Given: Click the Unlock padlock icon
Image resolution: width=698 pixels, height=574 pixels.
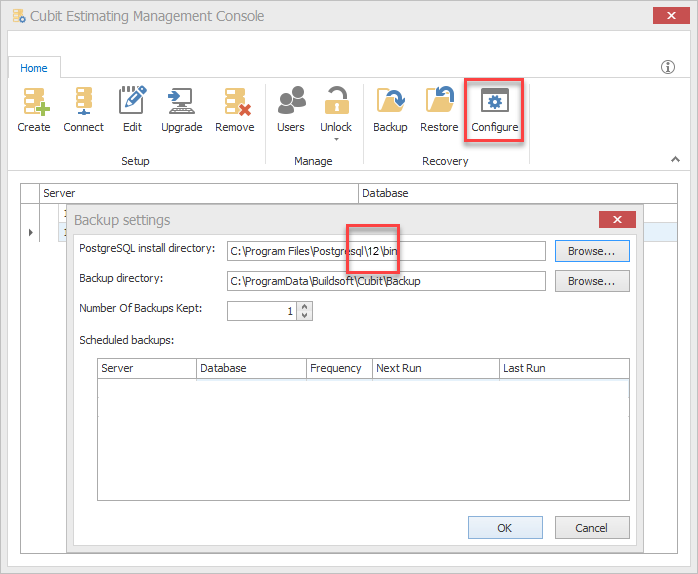Looking at the screenshot, I should click(336, 101).
